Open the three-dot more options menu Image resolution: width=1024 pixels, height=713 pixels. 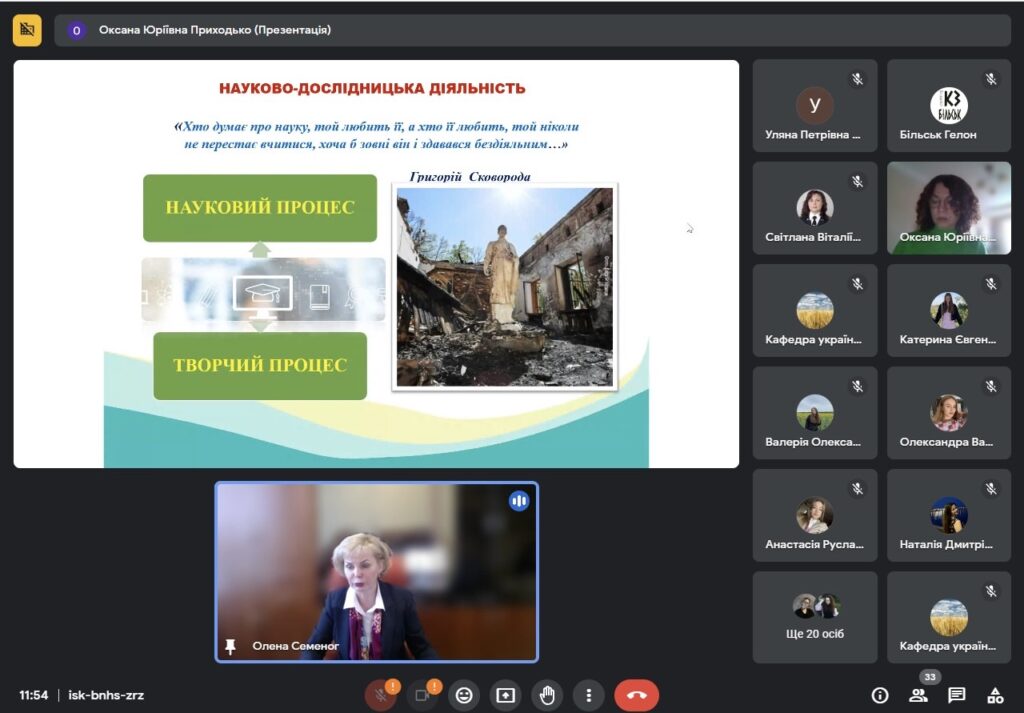click(589, 695)
